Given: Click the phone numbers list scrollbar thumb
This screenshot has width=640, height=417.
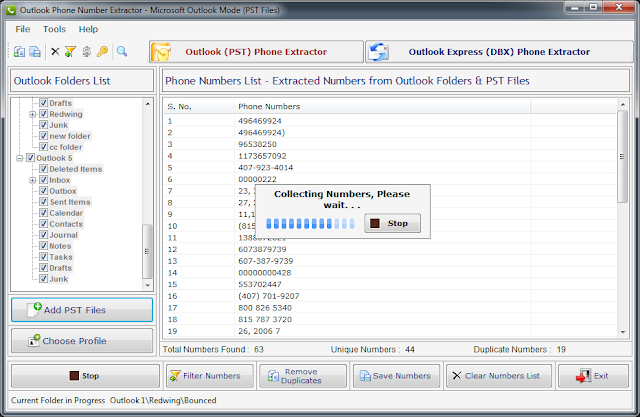Looking at the screenshot, I should coord(622,157).
